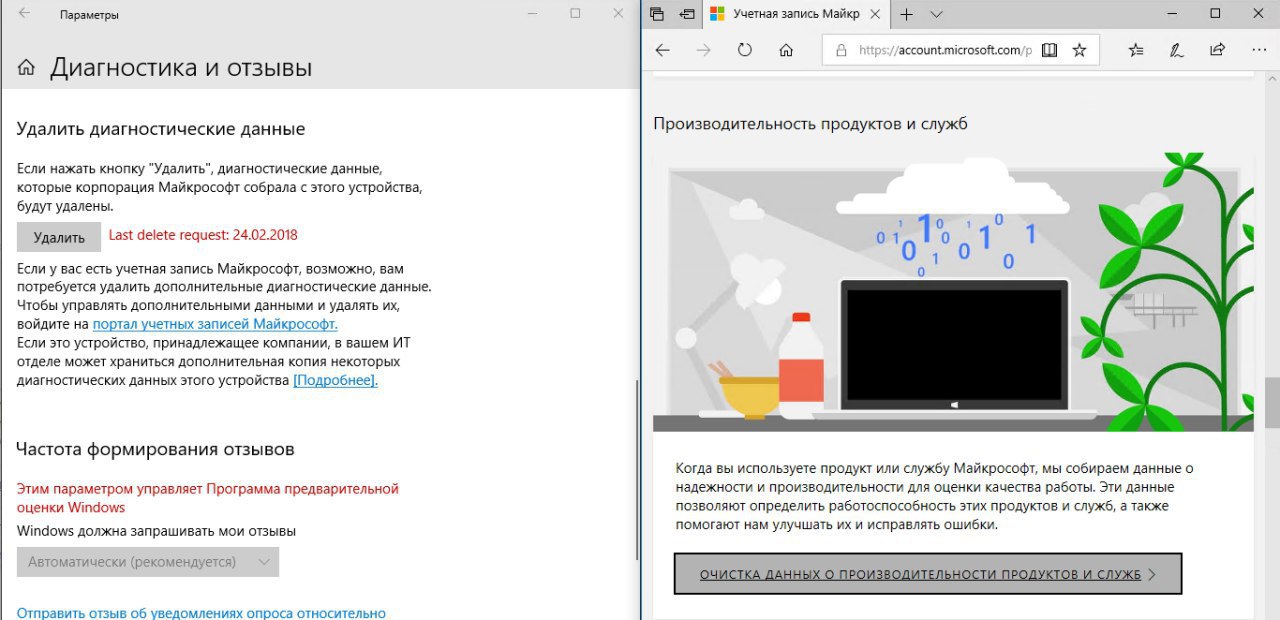Show Edge tabs set aside icon
Viewport: 1280px width, 620px height.
click(x=657, y=14)
